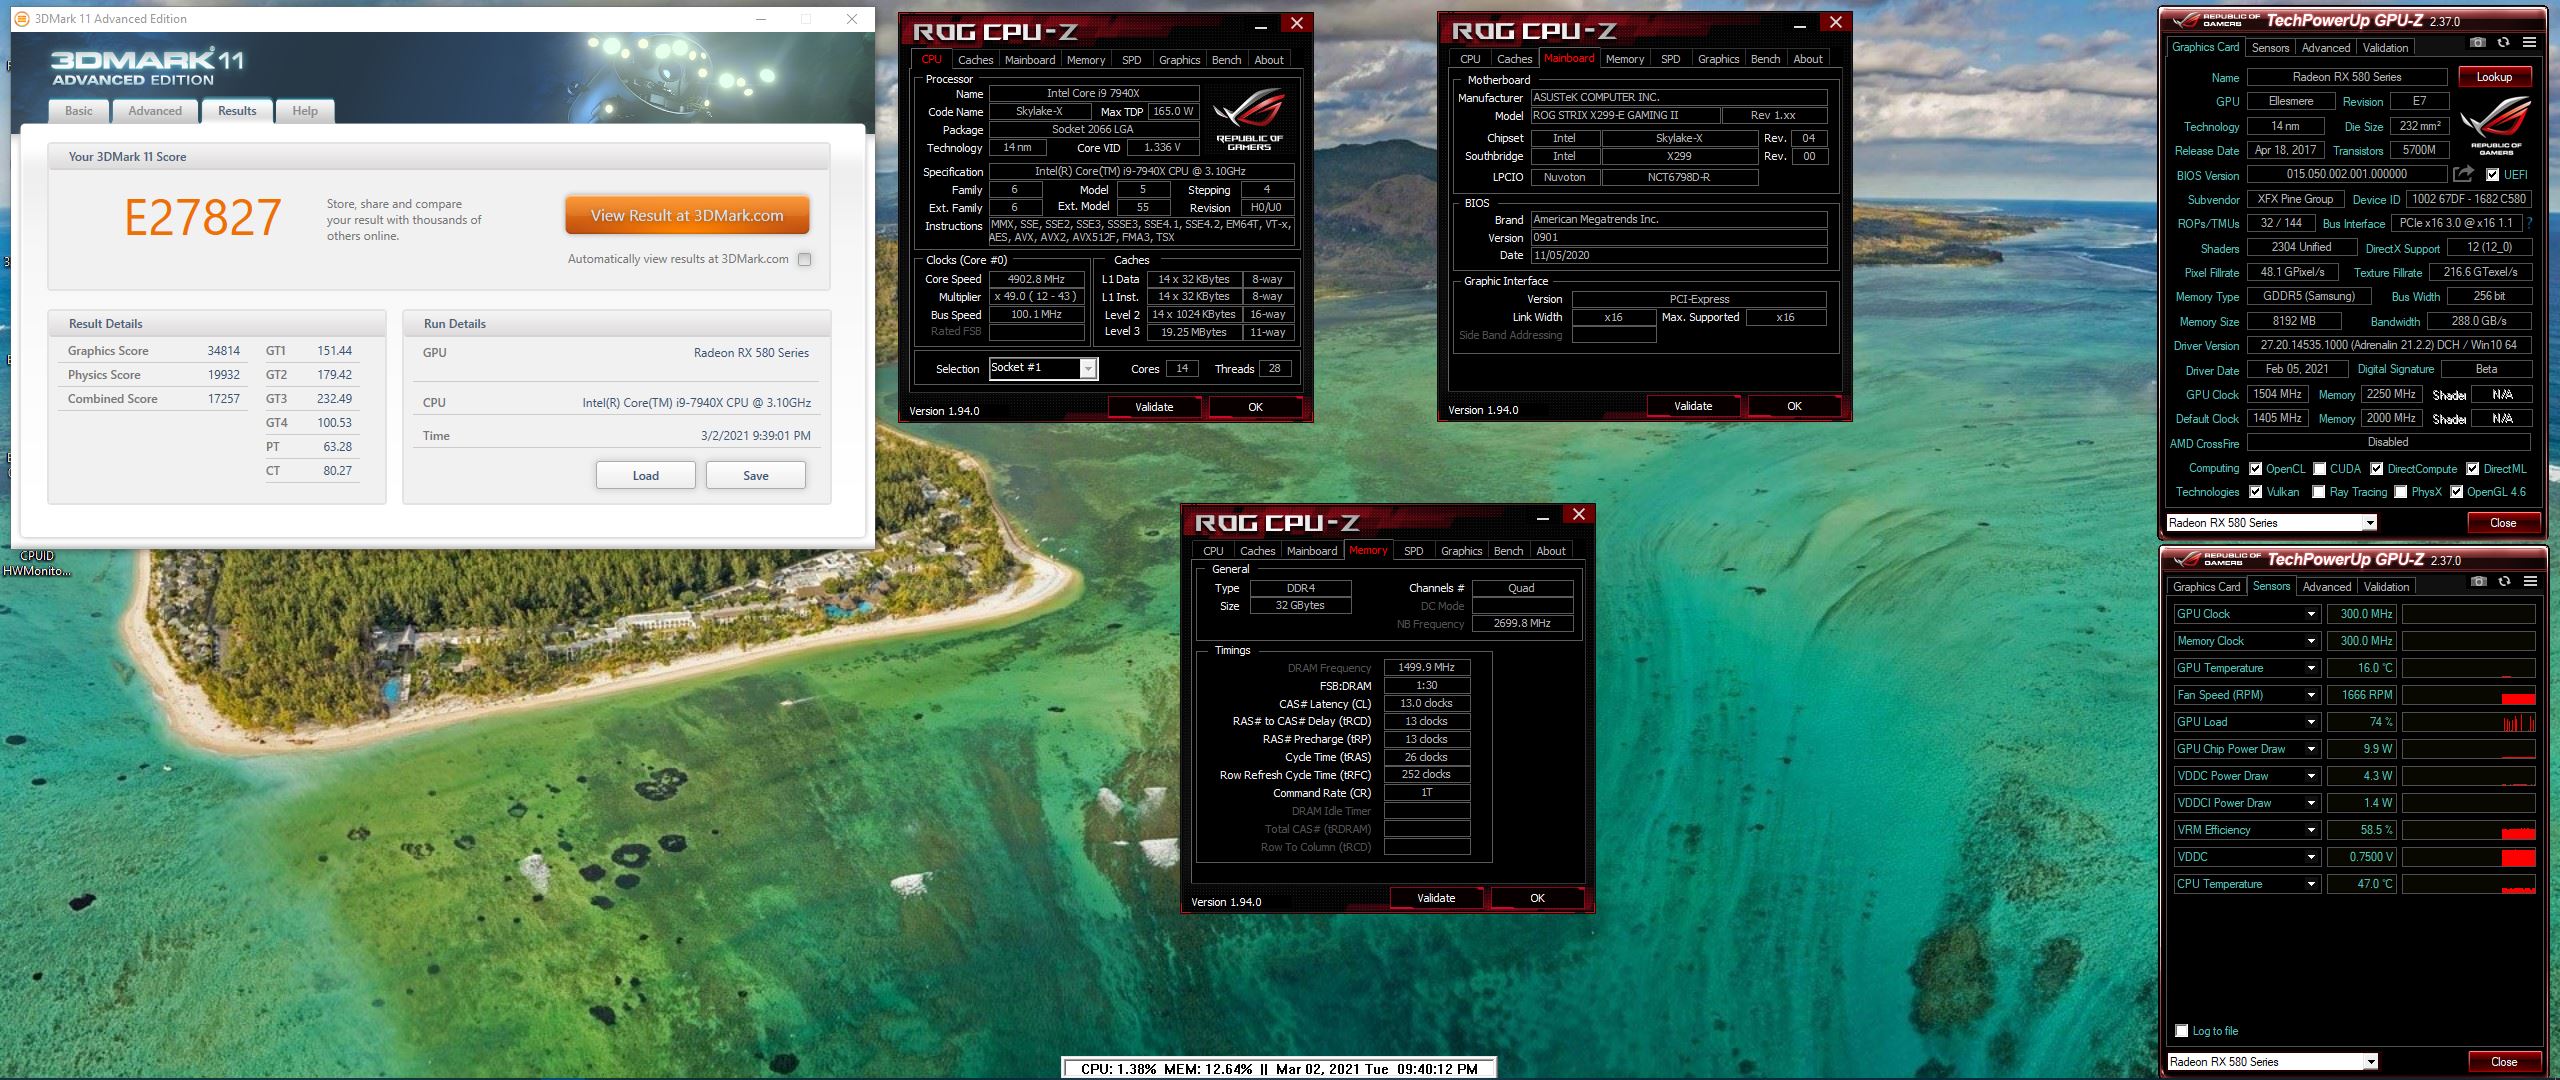2560x1080 pixels.
Task: Minimize the CPU-Z Mainboard window
Action: click(x=1799, y=24)
